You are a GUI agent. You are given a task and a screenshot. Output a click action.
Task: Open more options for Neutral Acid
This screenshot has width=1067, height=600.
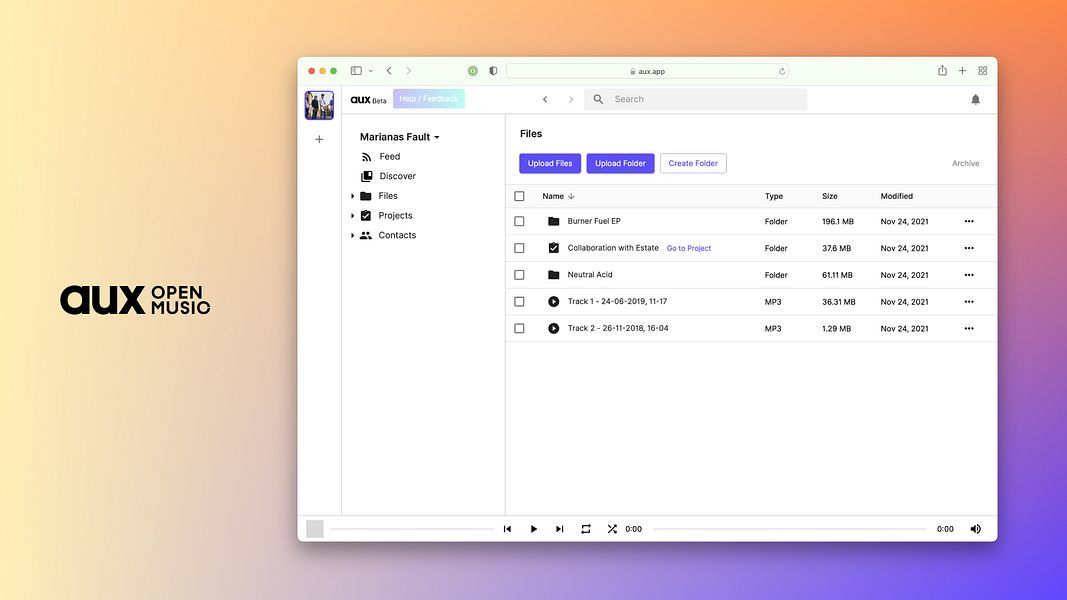[969, 275]
